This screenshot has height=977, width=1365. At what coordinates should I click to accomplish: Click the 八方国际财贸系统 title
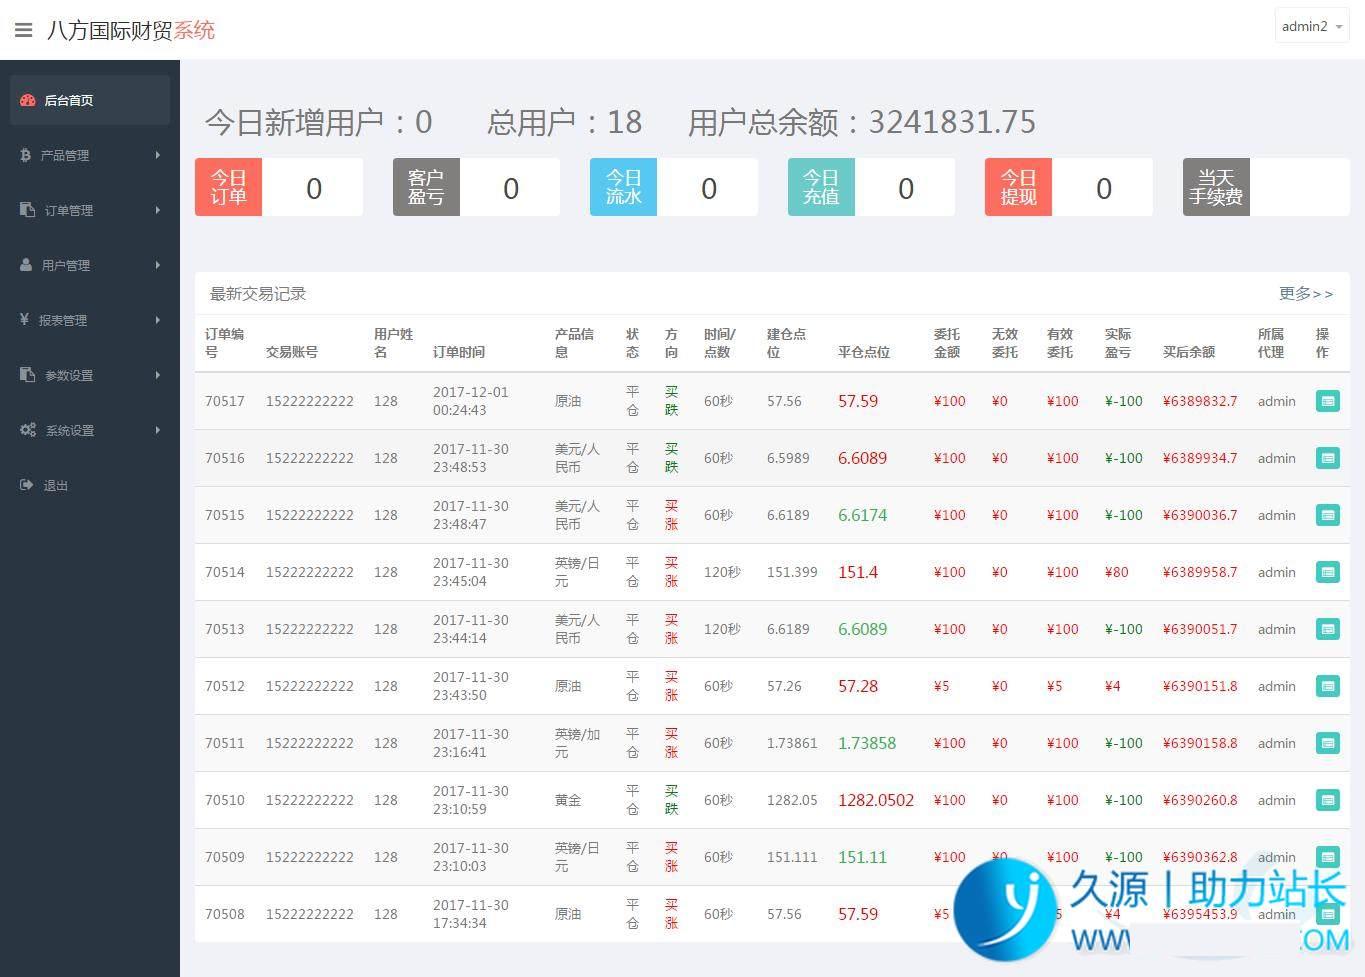point(131,30)
